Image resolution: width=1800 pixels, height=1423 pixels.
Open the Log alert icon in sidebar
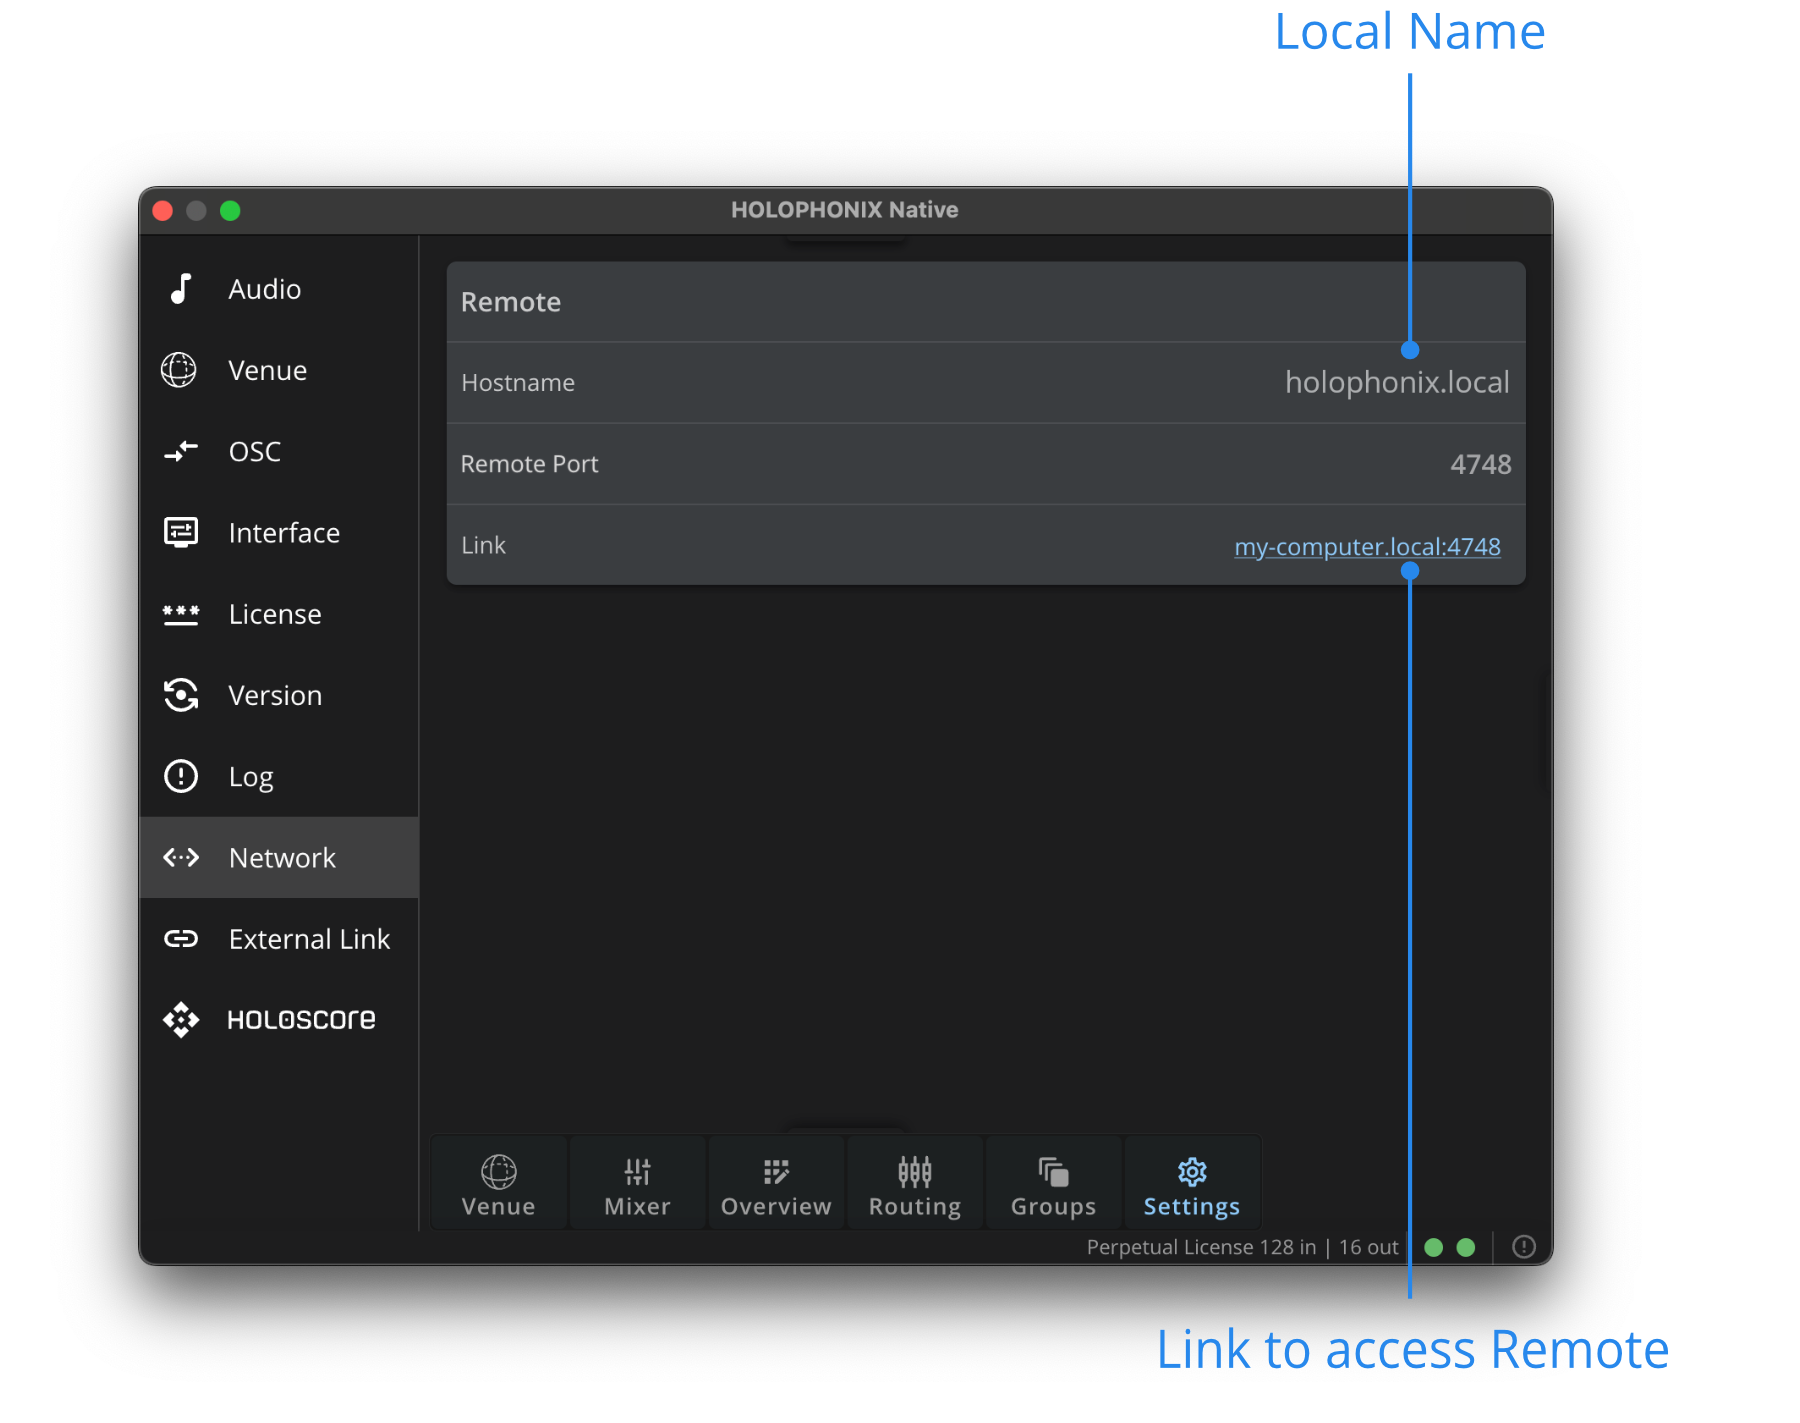[181, 776]
